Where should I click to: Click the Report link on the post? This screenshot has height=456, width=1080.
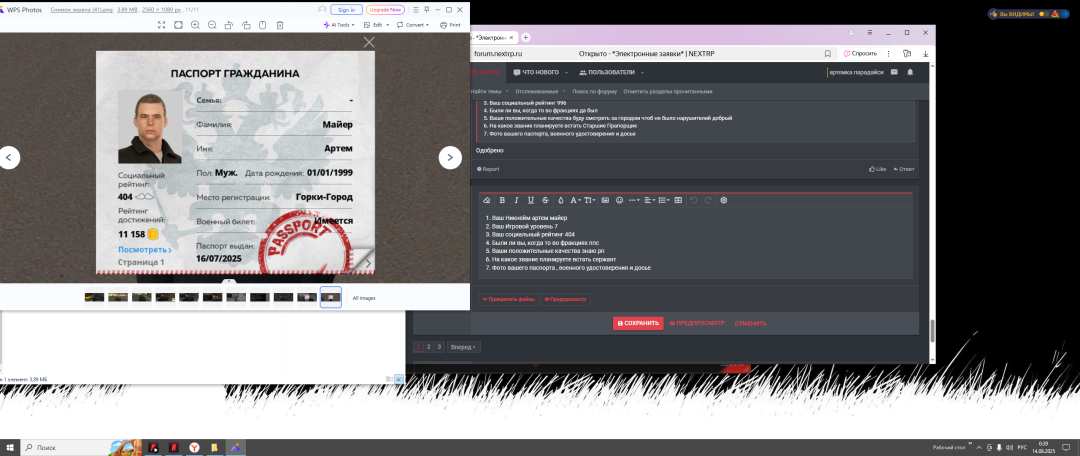tap(488, 169)
